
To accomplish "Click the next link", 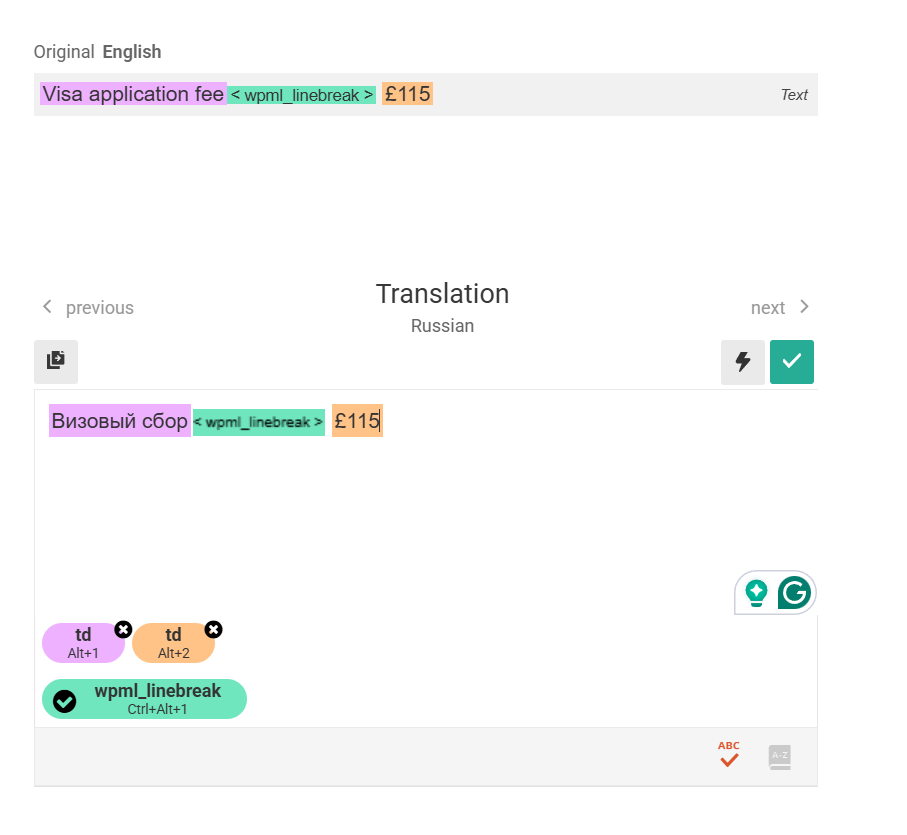I will (x=768, y=308).
